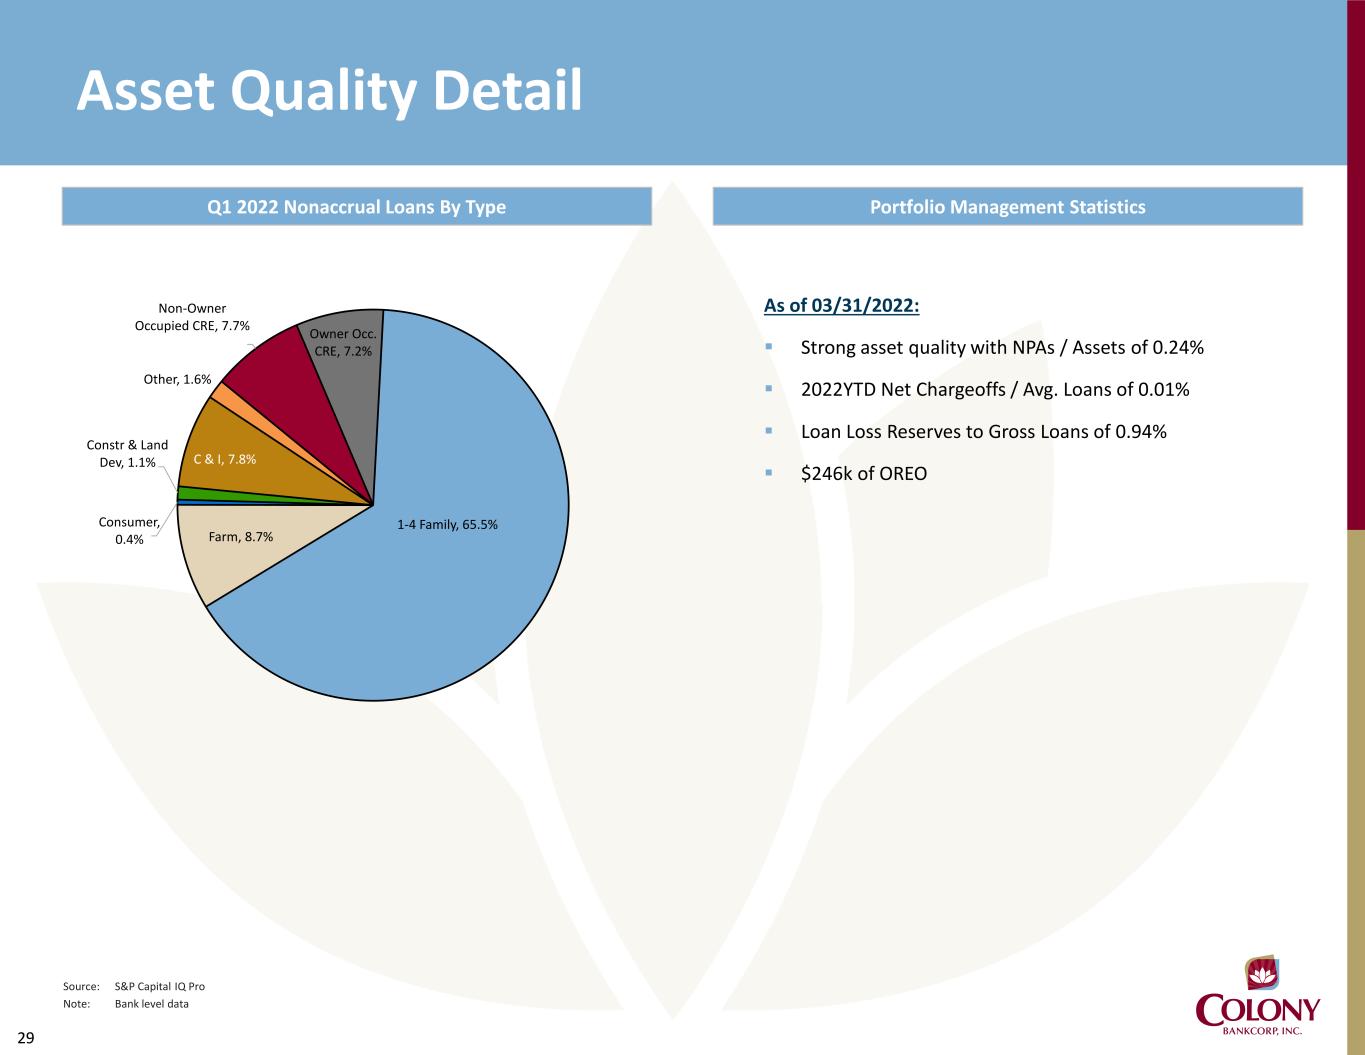Image resolution: width=1365 pixels, height=1055 pixels.
Task: Select the blue 1-4 Family pie slice
Action: (x=450, y=580)
